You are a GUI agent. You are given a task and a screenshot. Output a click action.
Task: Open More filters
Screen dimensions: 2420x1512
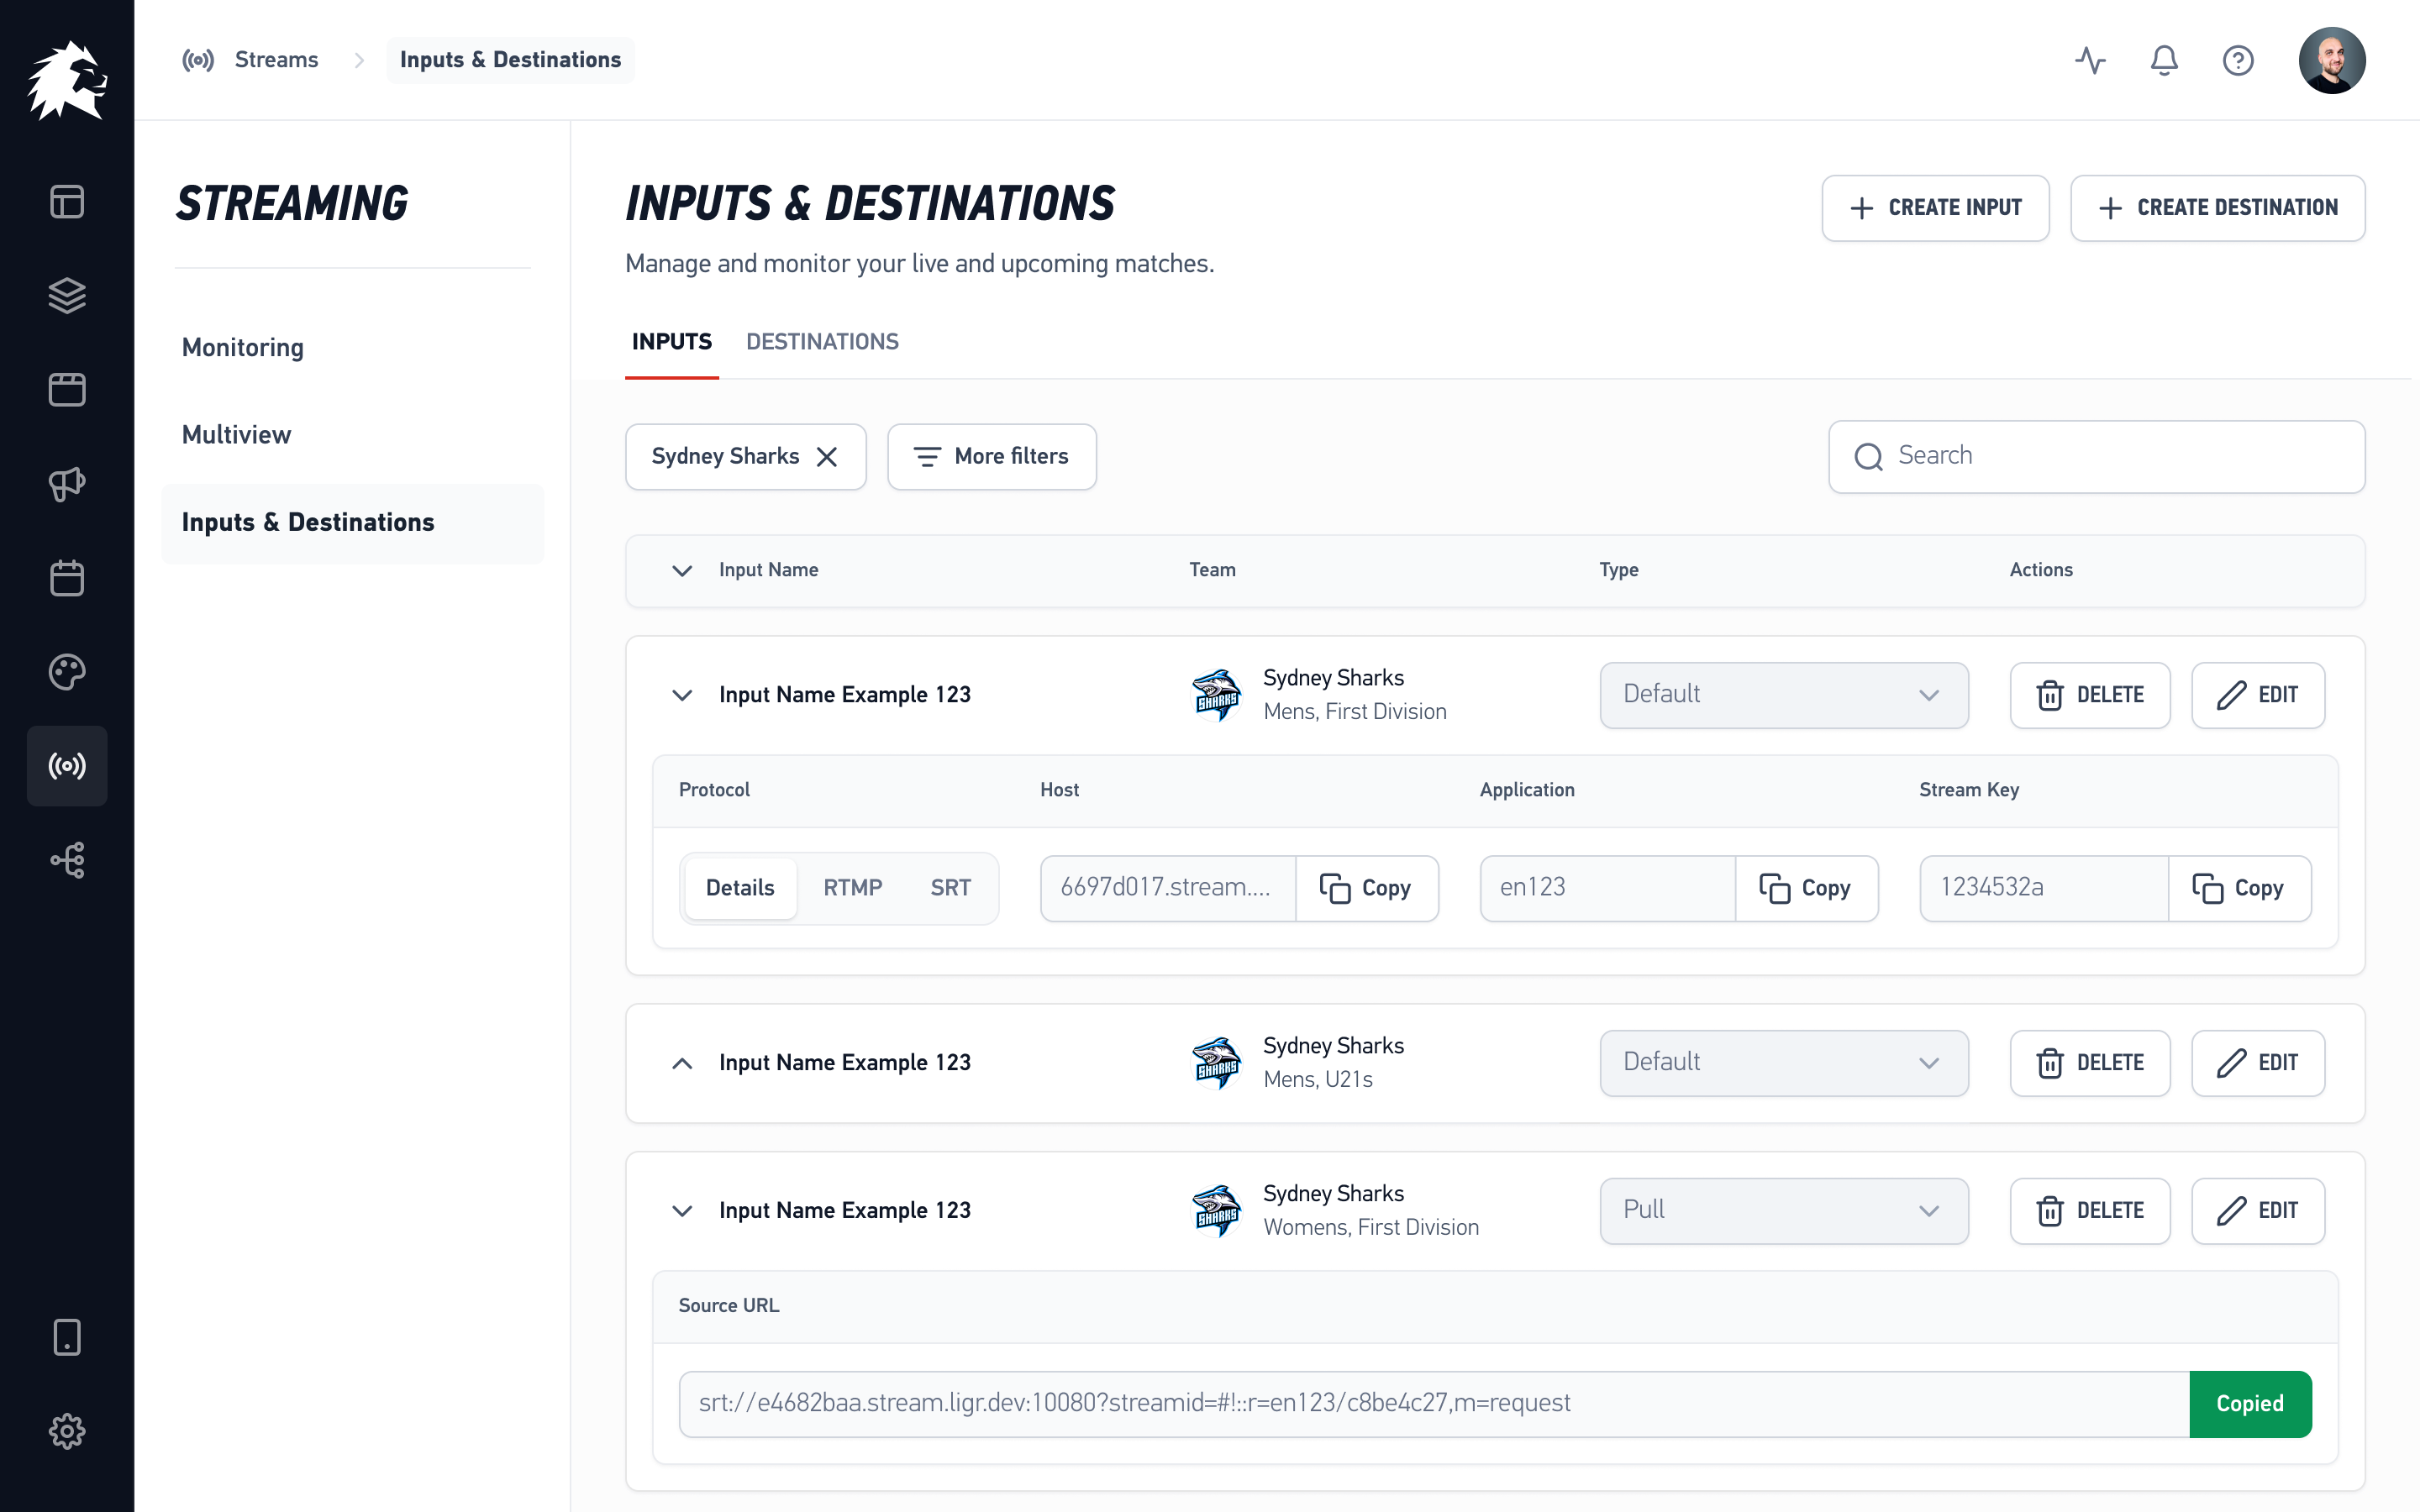pos(992,457)
